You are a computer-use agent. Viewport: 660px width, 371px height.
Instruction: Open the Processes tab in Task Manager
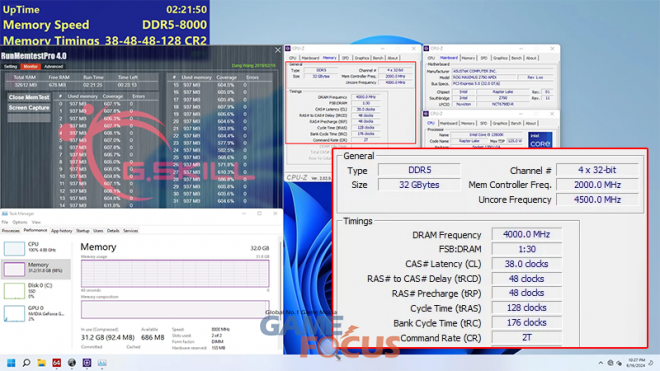11,231
